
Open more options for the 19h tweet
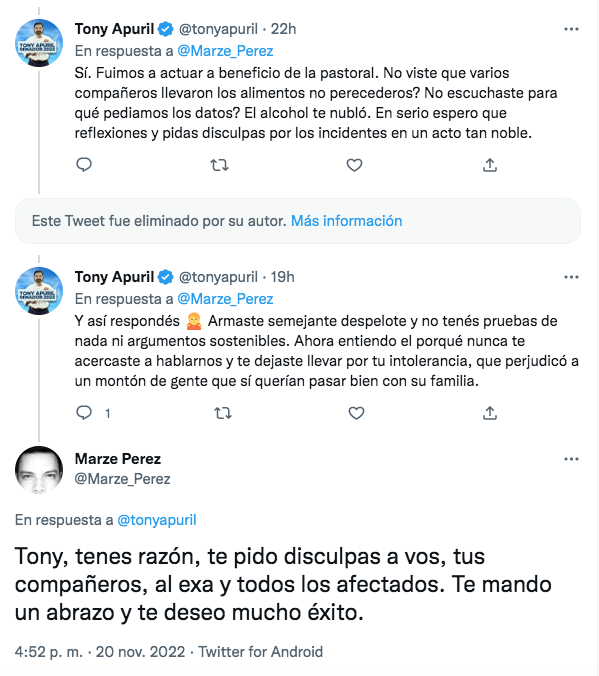[x=571, y=277]
